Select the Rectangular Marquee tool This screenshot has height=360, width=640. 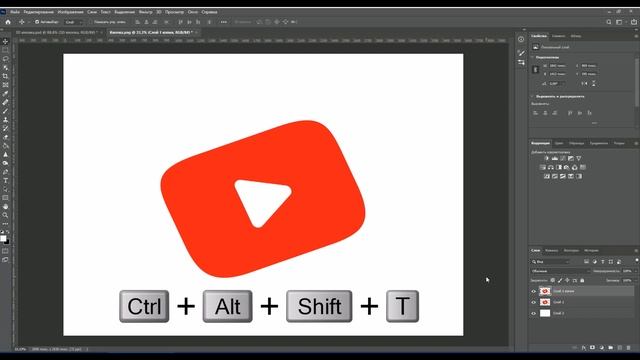tap(5, 50)
